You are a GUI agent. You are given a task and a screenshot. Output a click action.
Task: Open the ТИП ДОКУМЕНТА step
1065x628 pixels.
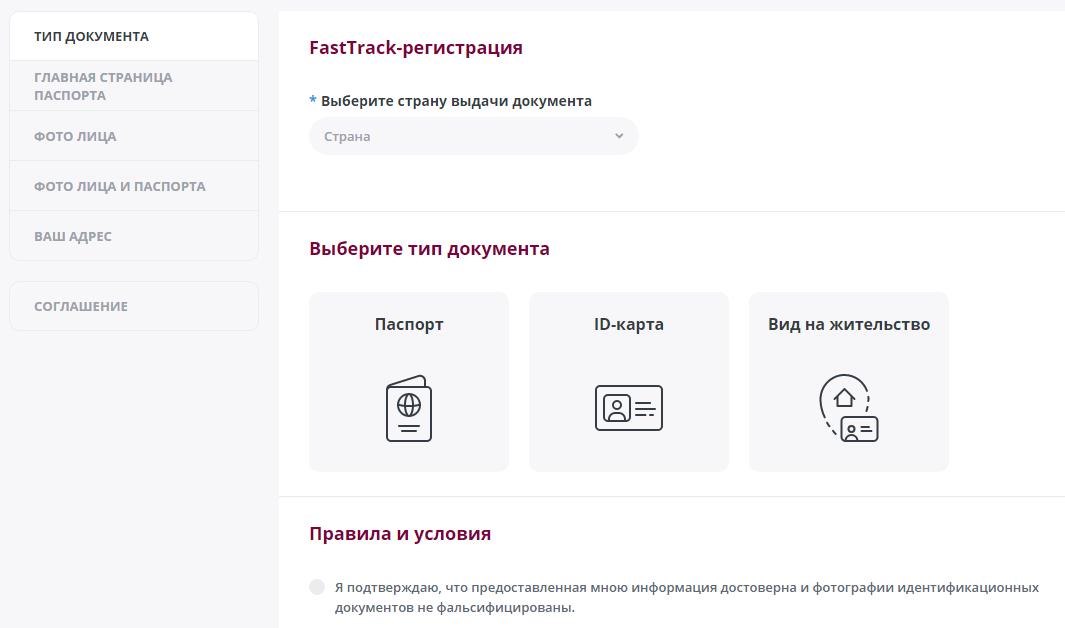(134, 37)
